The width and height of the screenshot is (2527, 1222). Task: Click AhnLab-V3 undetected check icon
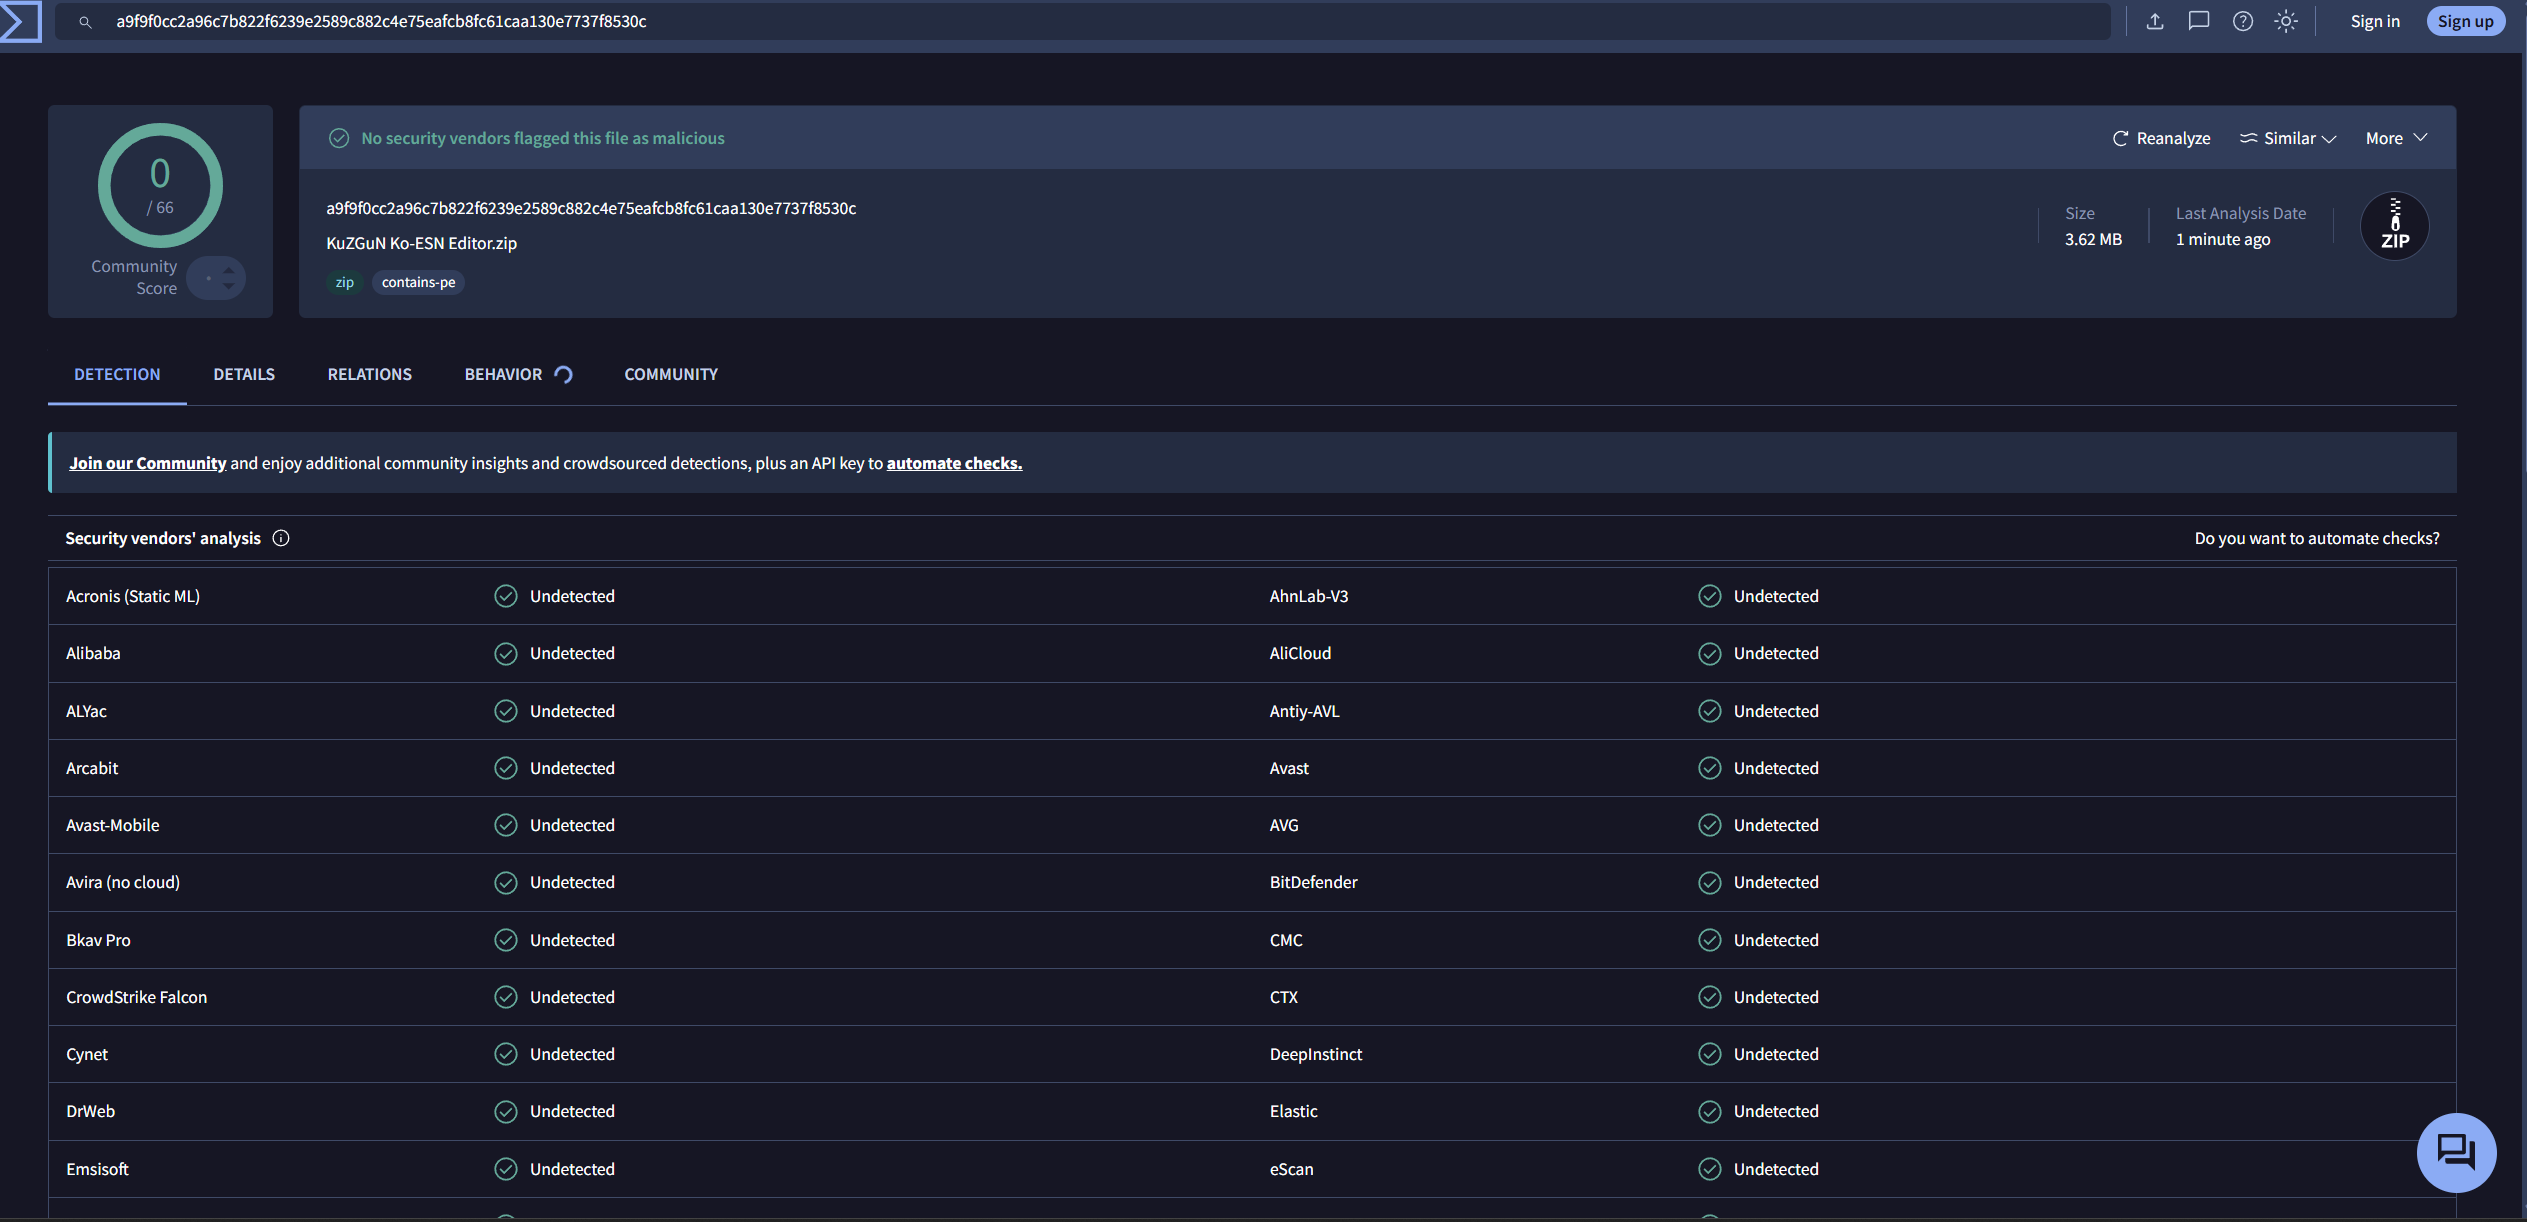[1710, 596]
